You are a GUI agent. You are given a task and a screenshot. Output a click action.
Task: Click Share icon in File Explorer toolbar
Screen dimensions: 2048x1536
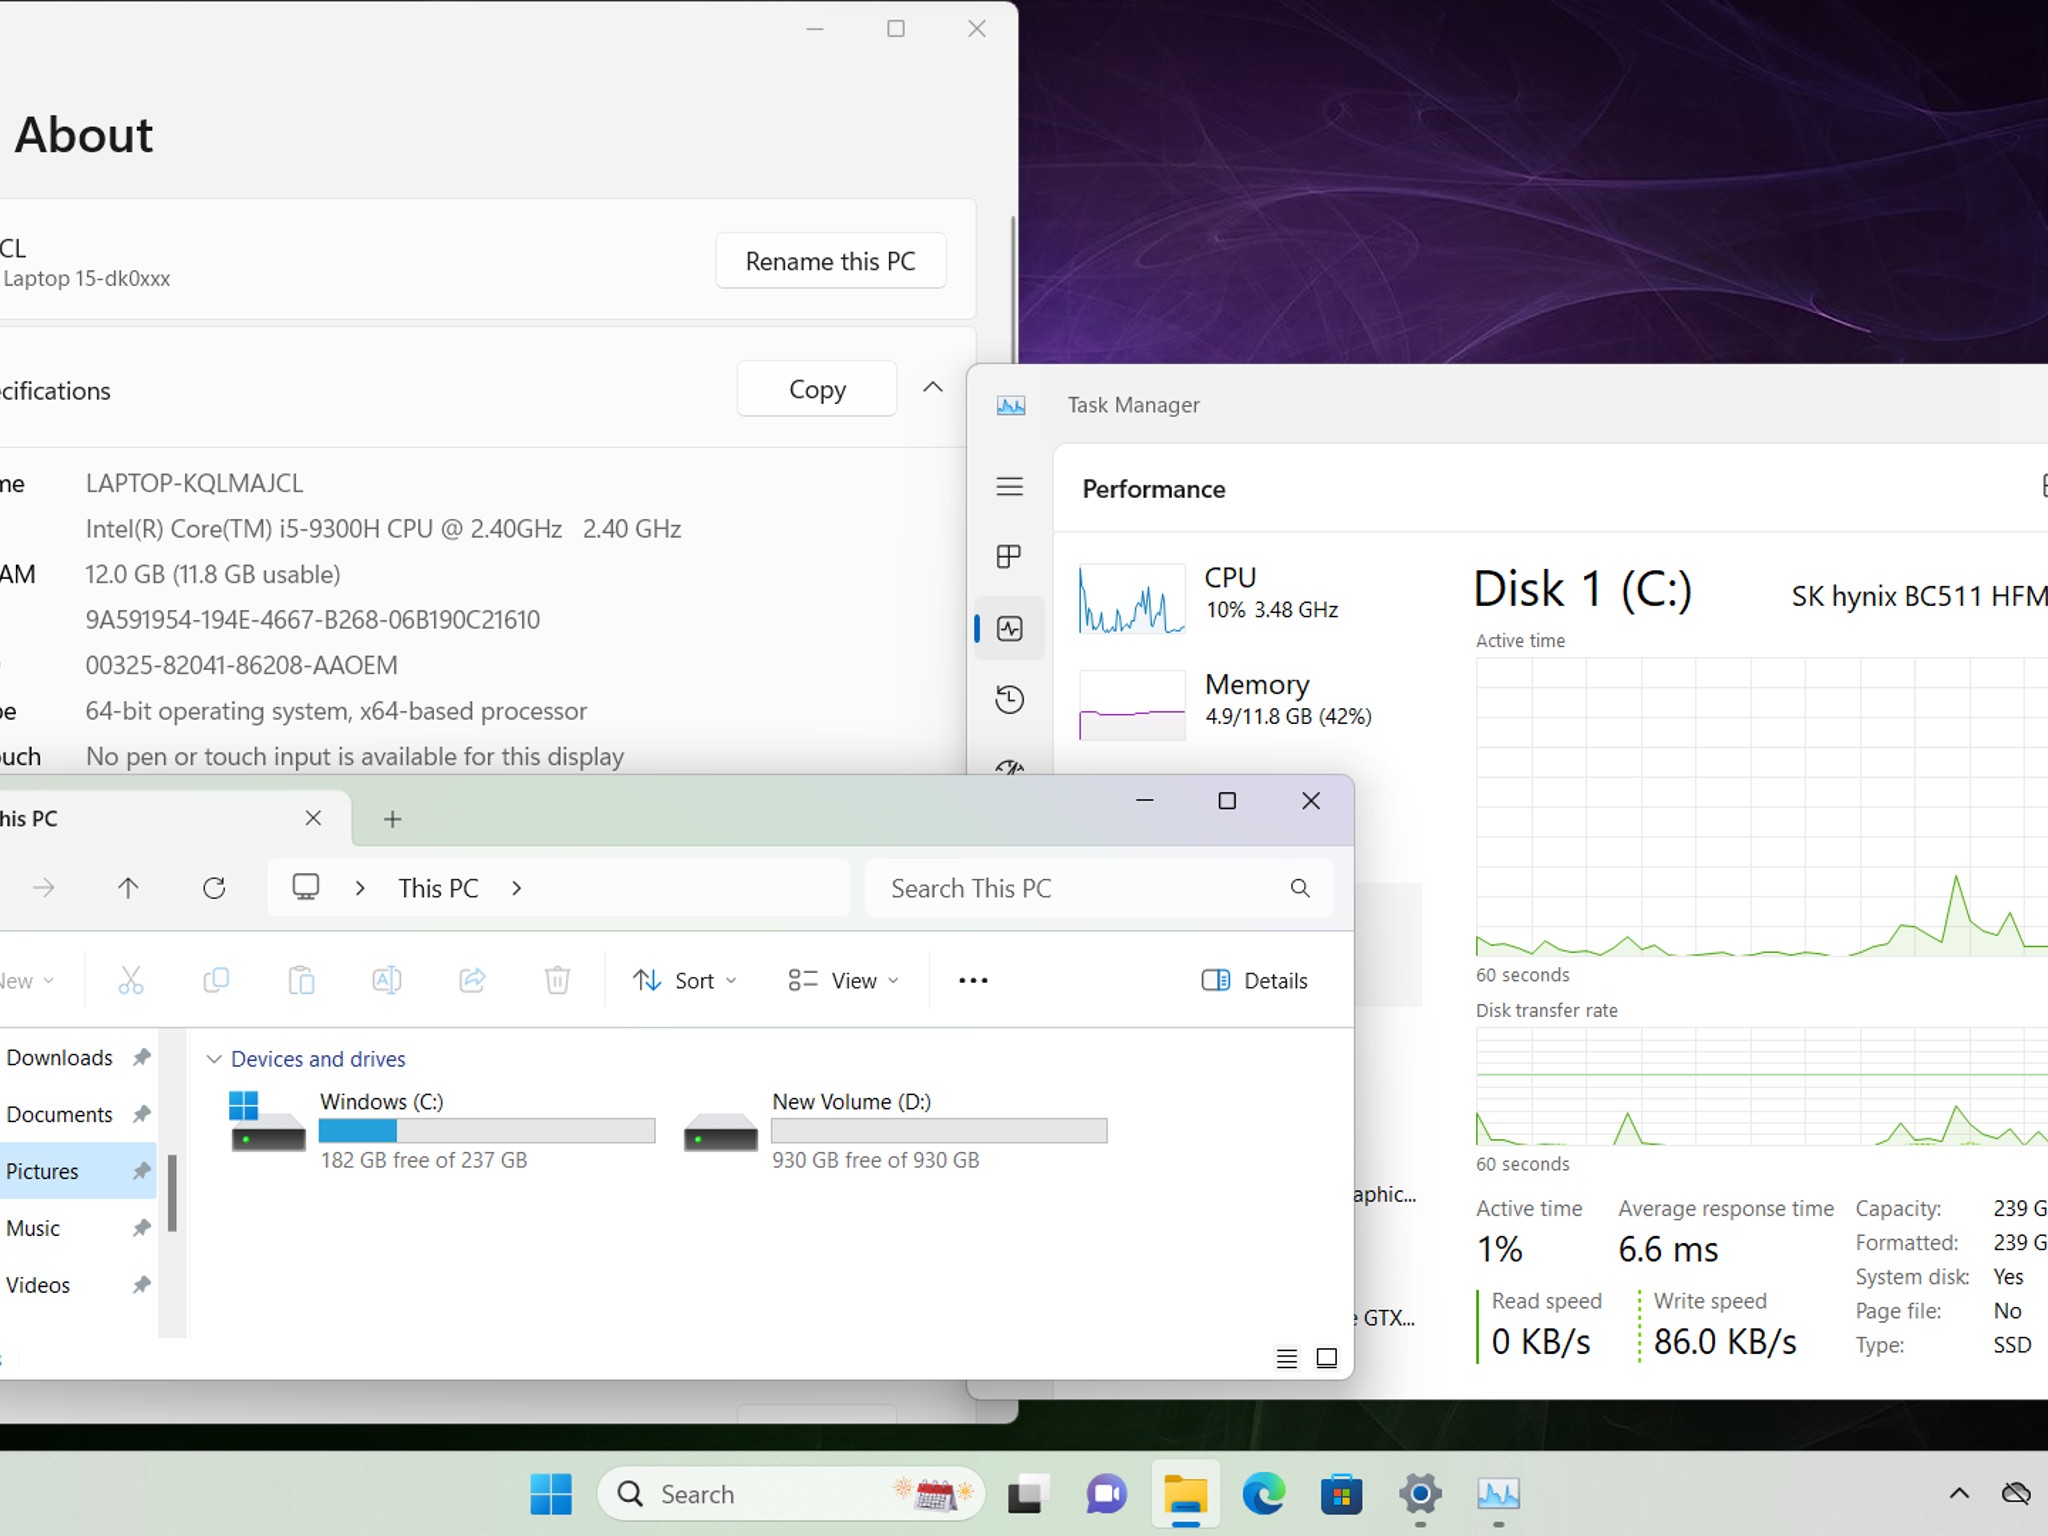coord(472,980)
